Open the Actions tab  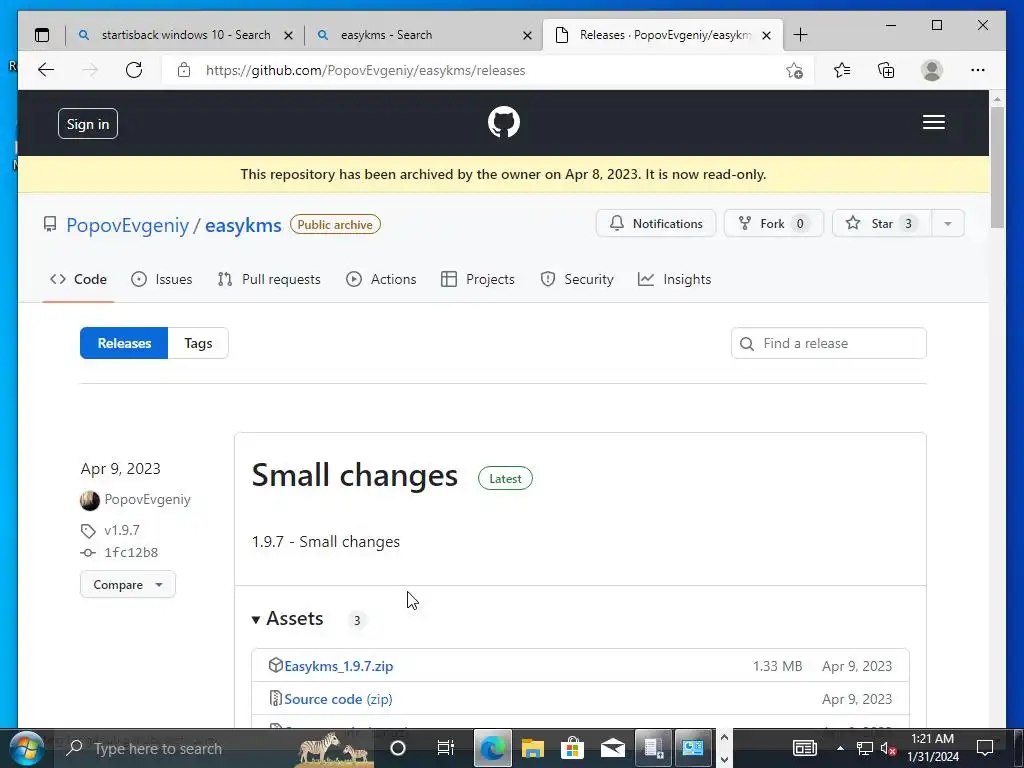tap(381, 280)
